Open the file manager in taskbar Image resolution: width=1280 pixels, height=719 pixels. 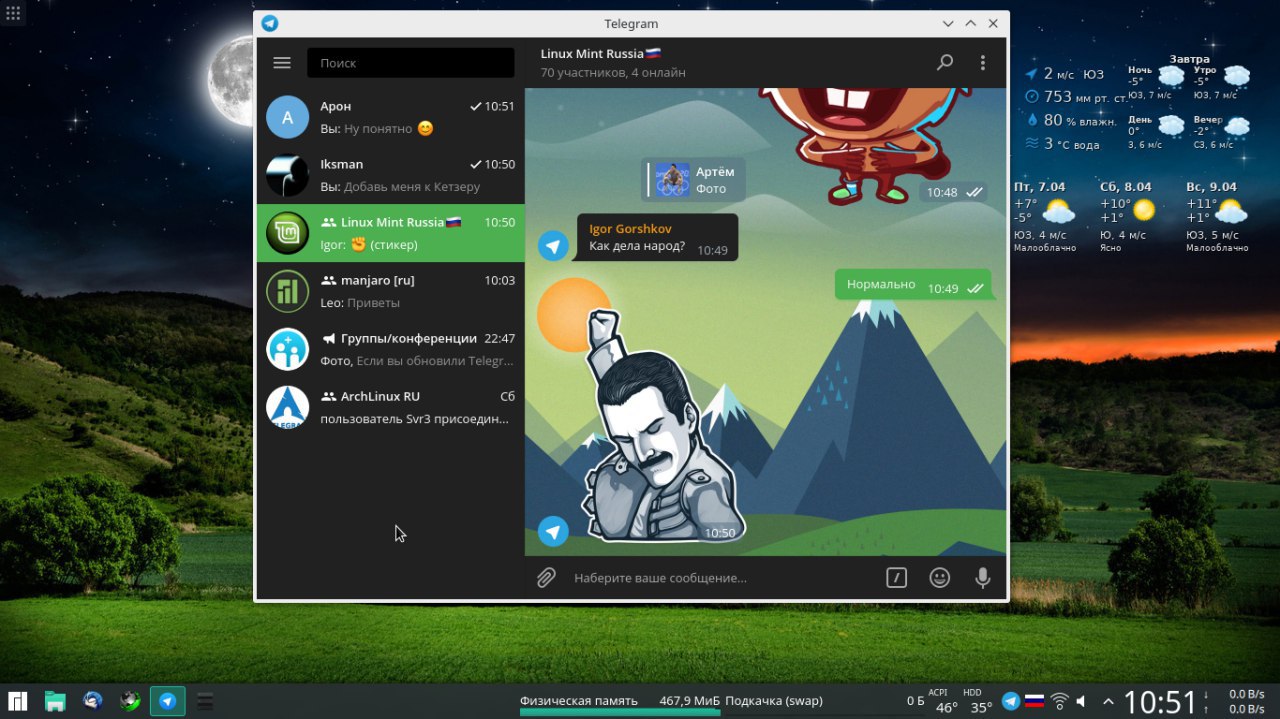55,701
